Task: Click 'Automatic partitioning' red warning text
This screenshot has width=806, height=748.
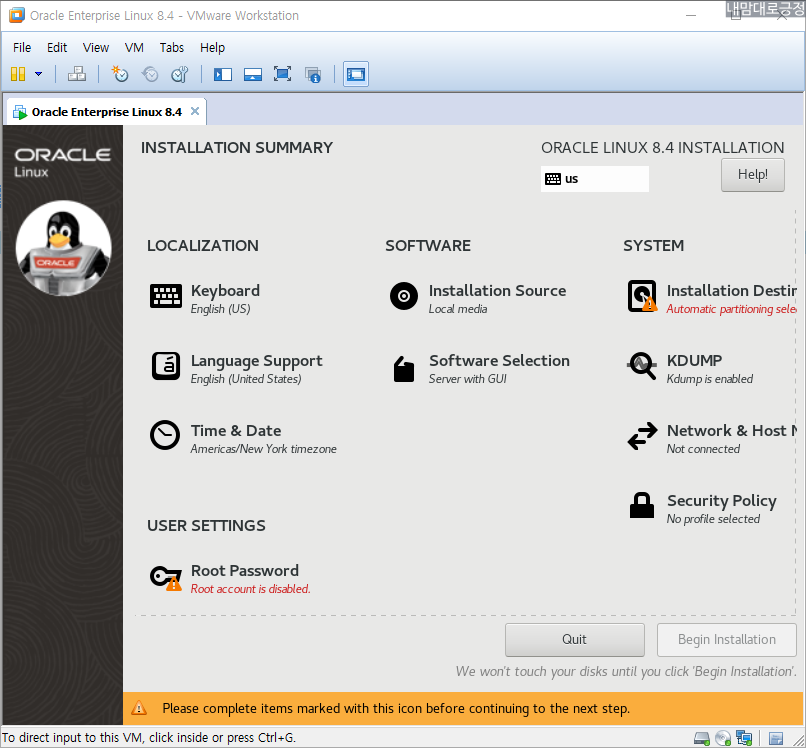Action: coord(731,309)
